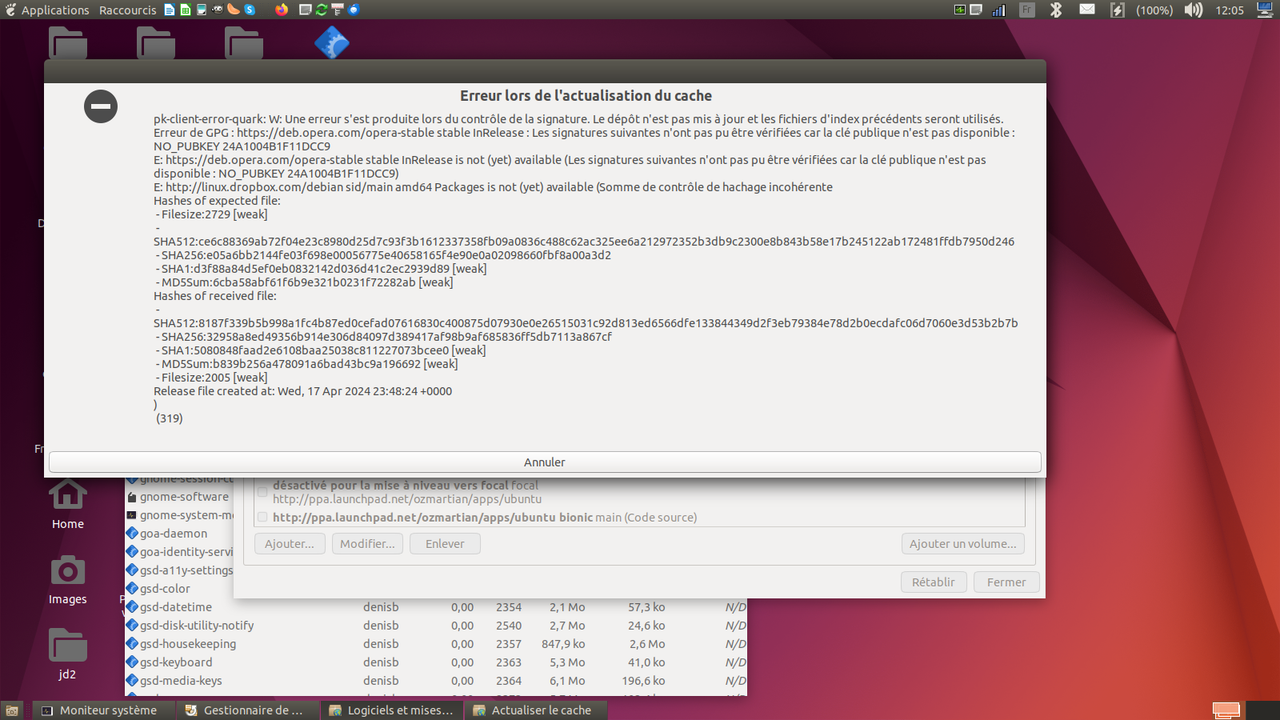
Task: Click the 12:05 clock in the panel
Action: click(1230, 10)
